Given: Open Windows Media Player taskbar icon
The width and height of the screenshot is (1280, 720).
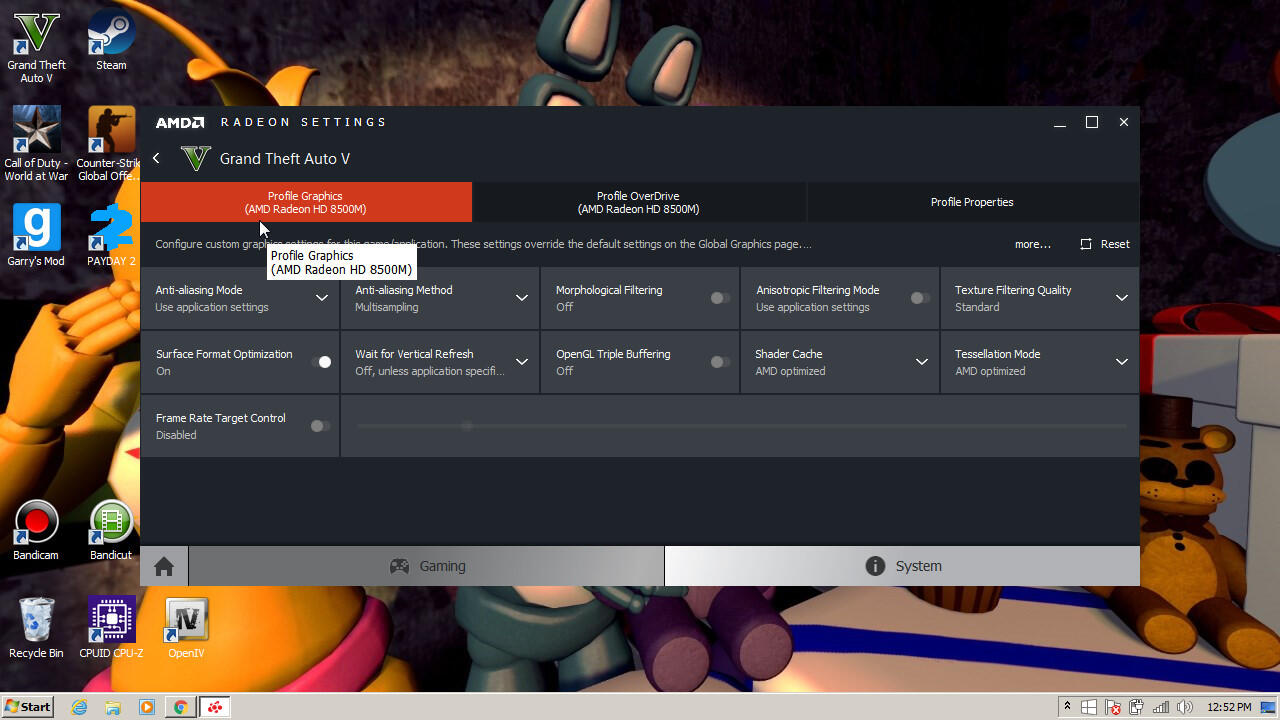Looking at the screenshot, I should tap(147, 707).
